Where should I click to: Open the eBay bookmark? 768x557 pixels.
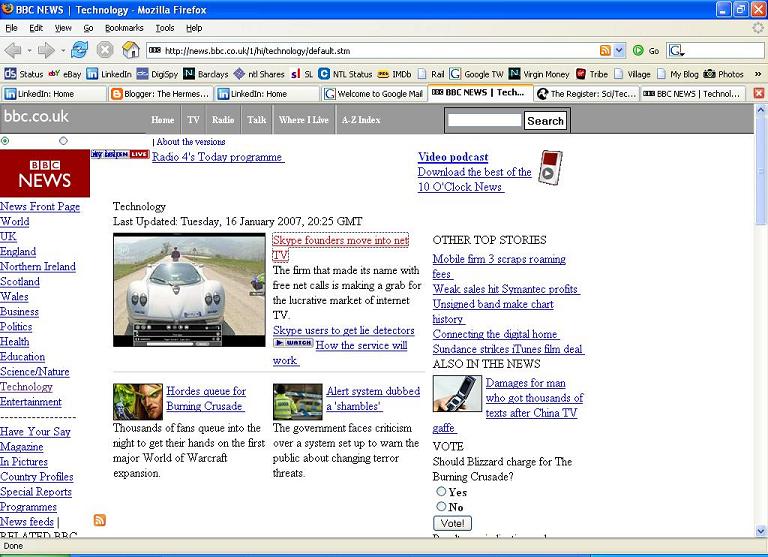[x=65, y=74]
